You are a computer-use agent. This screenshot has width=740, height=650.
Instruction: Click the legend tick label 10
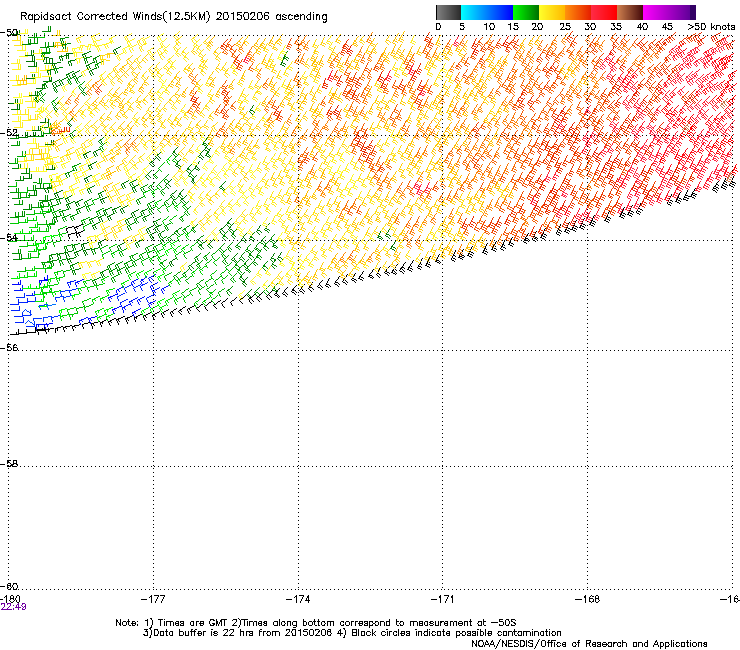489,27
